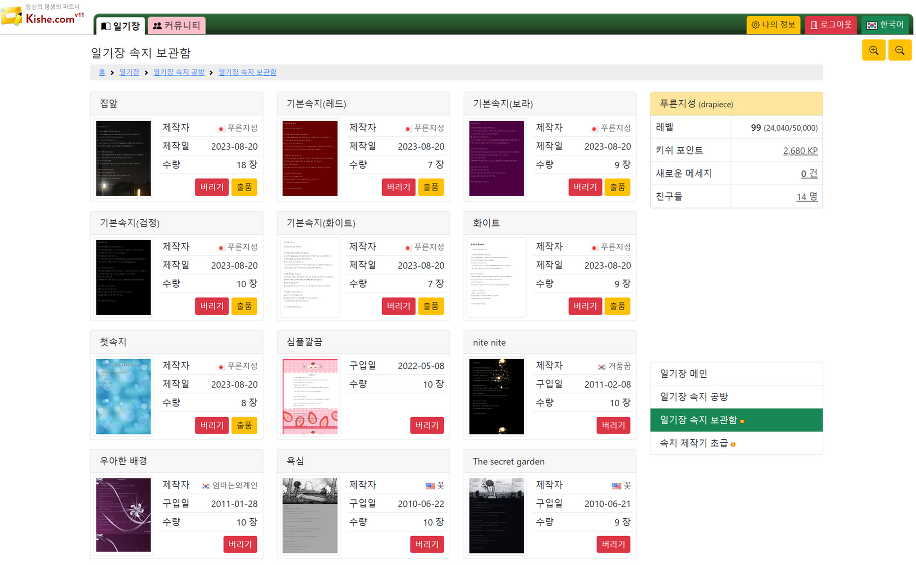Click the 꽃 creator flag on 욕심
The image size is (916, 565).
point(430,485)
